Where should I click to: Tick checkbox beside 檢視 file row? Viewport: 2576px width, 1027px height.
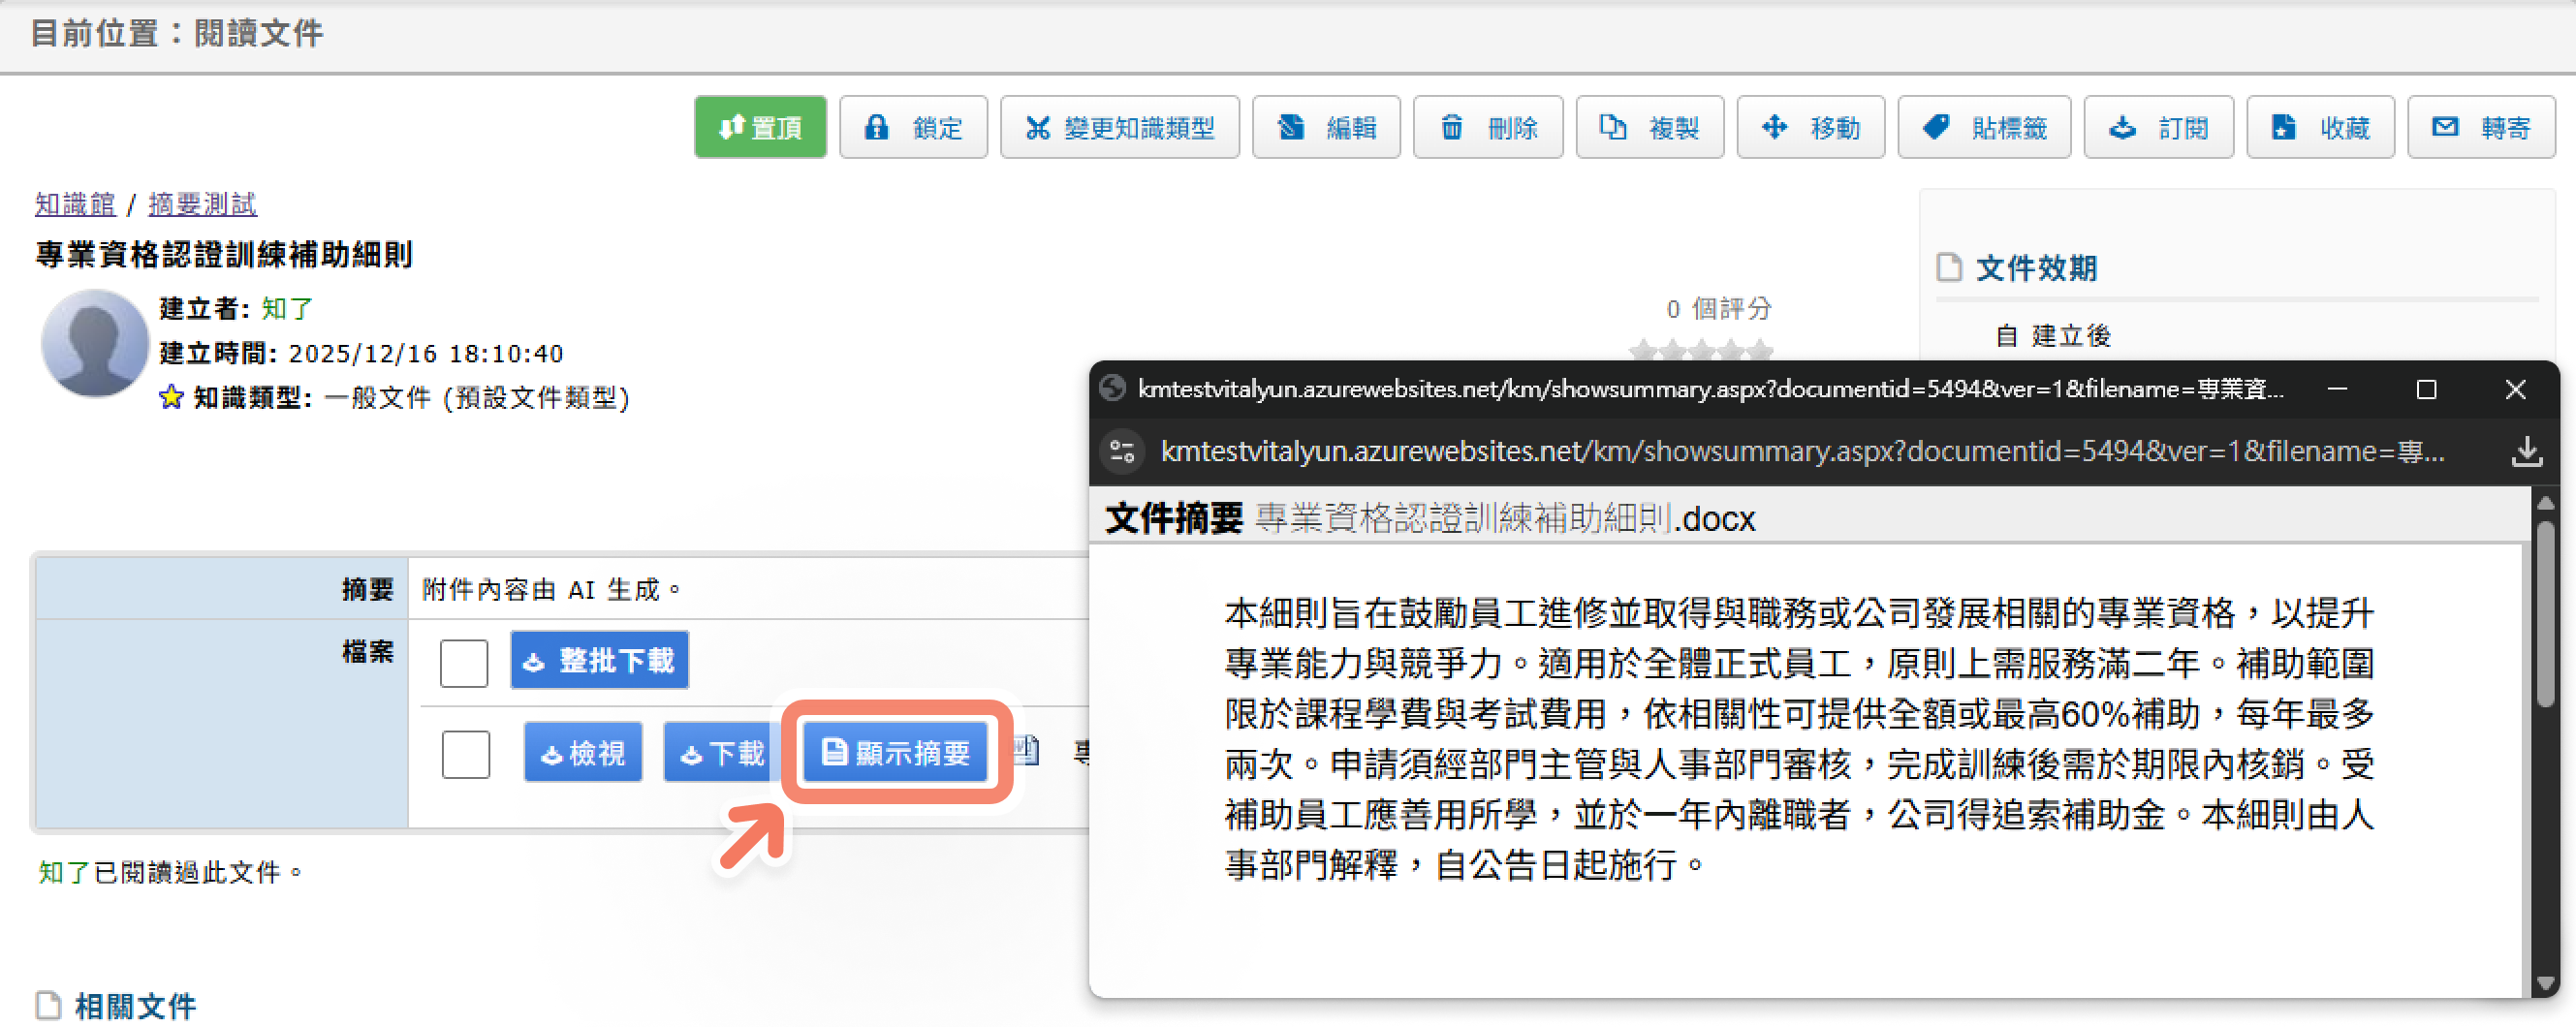[466, 754]
